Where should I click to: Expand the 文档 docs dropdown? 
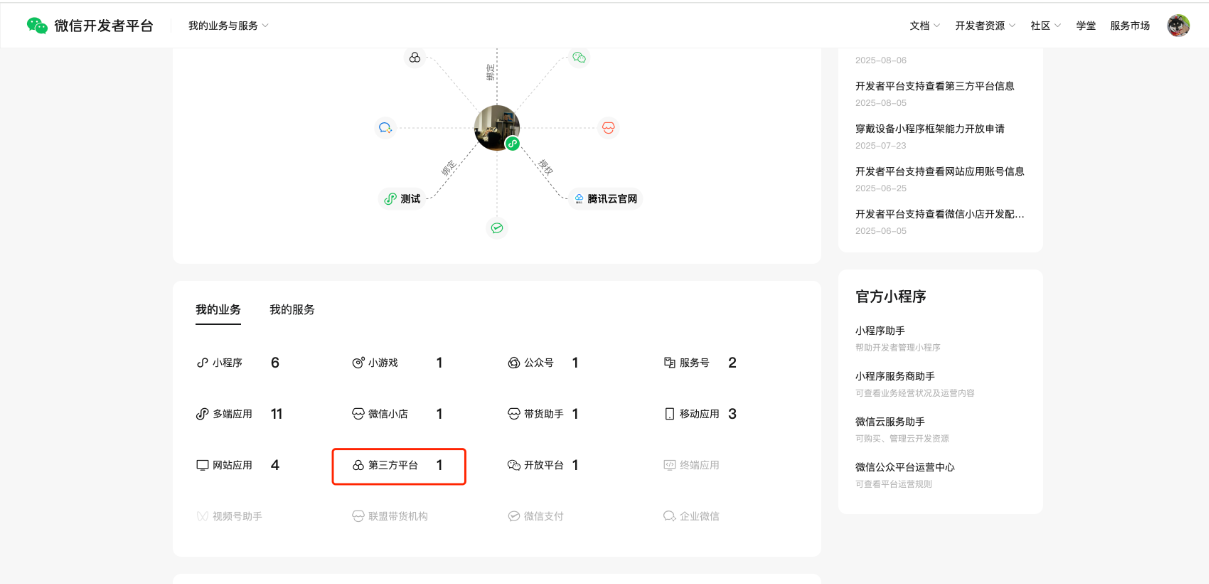(x=924, y=25)
